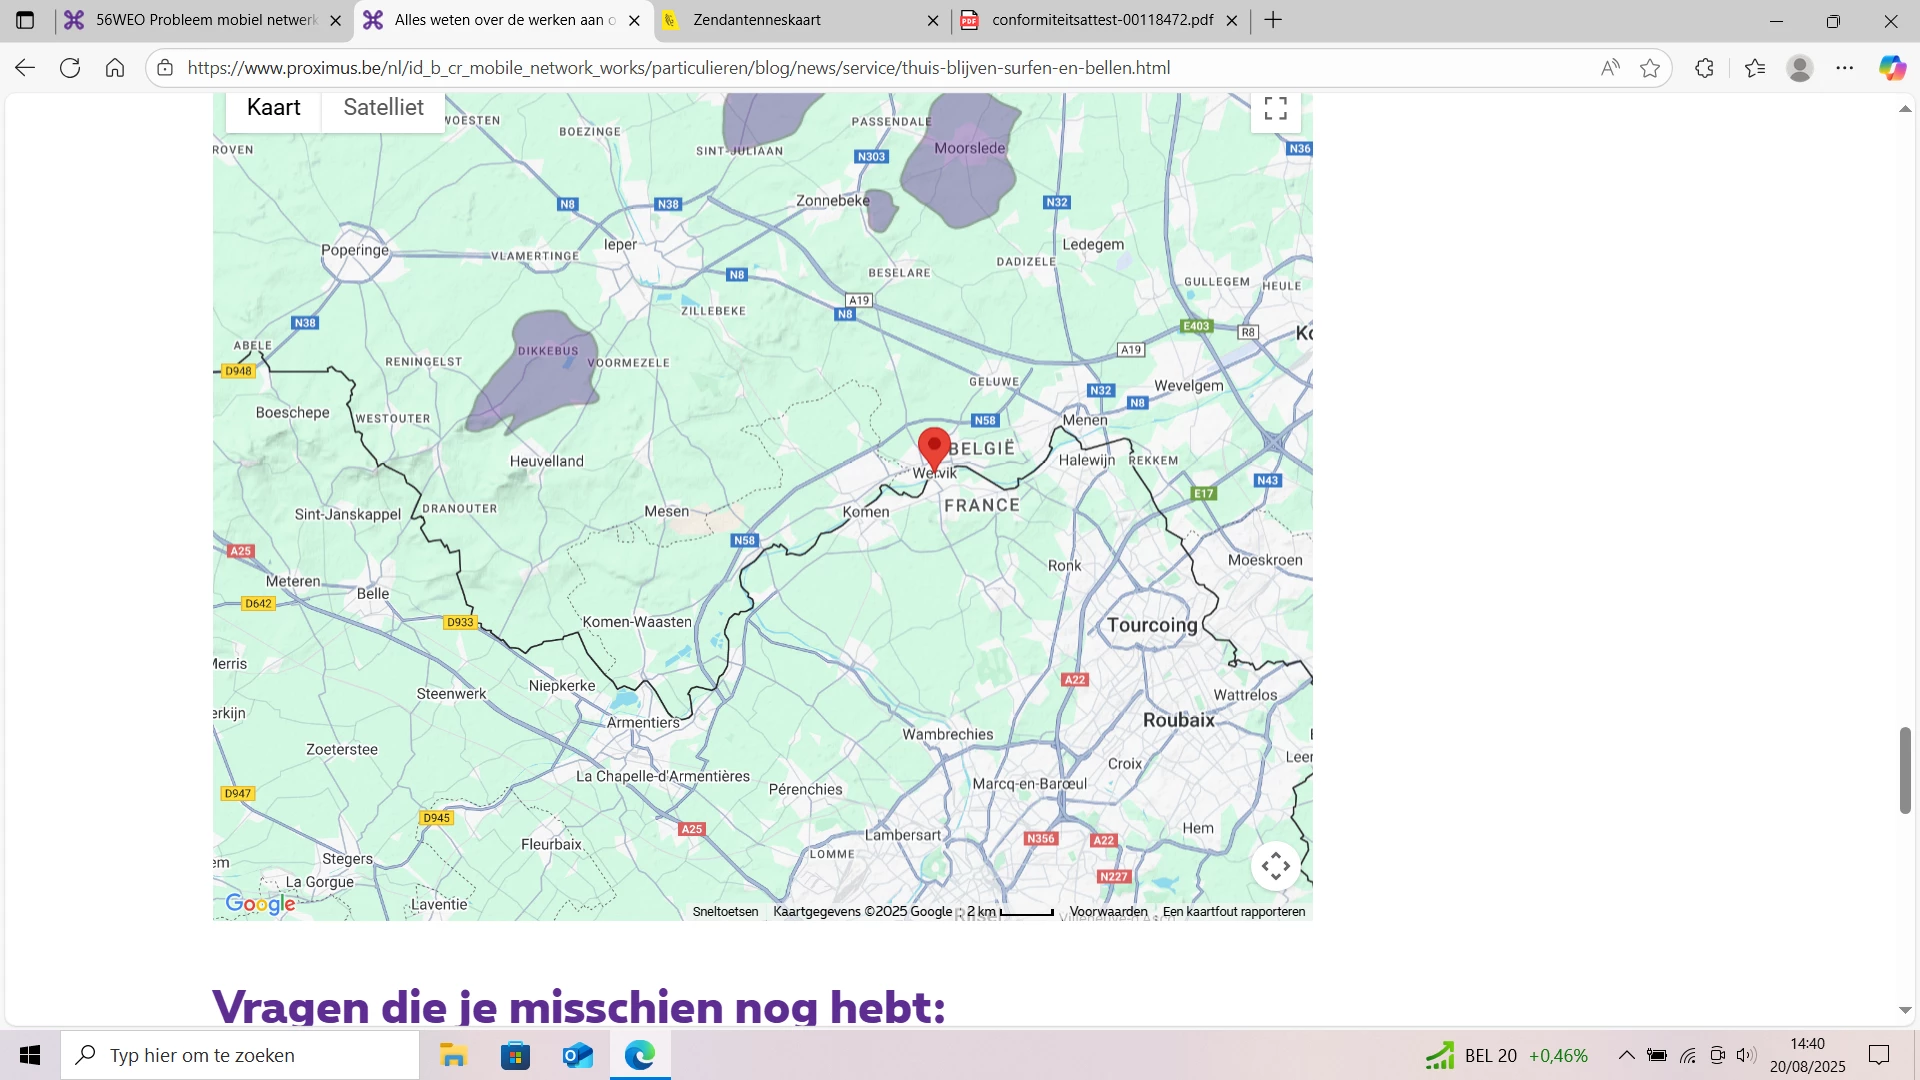Open the Copilot sidebar icon
Screen dimensions: 1920x1080
(1892, 68)
